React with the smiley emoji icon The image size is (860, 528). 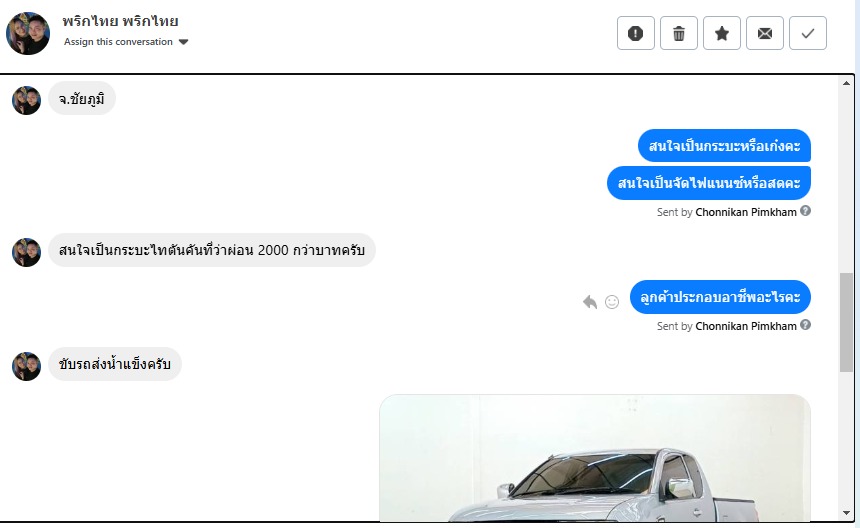pos(612,302)
